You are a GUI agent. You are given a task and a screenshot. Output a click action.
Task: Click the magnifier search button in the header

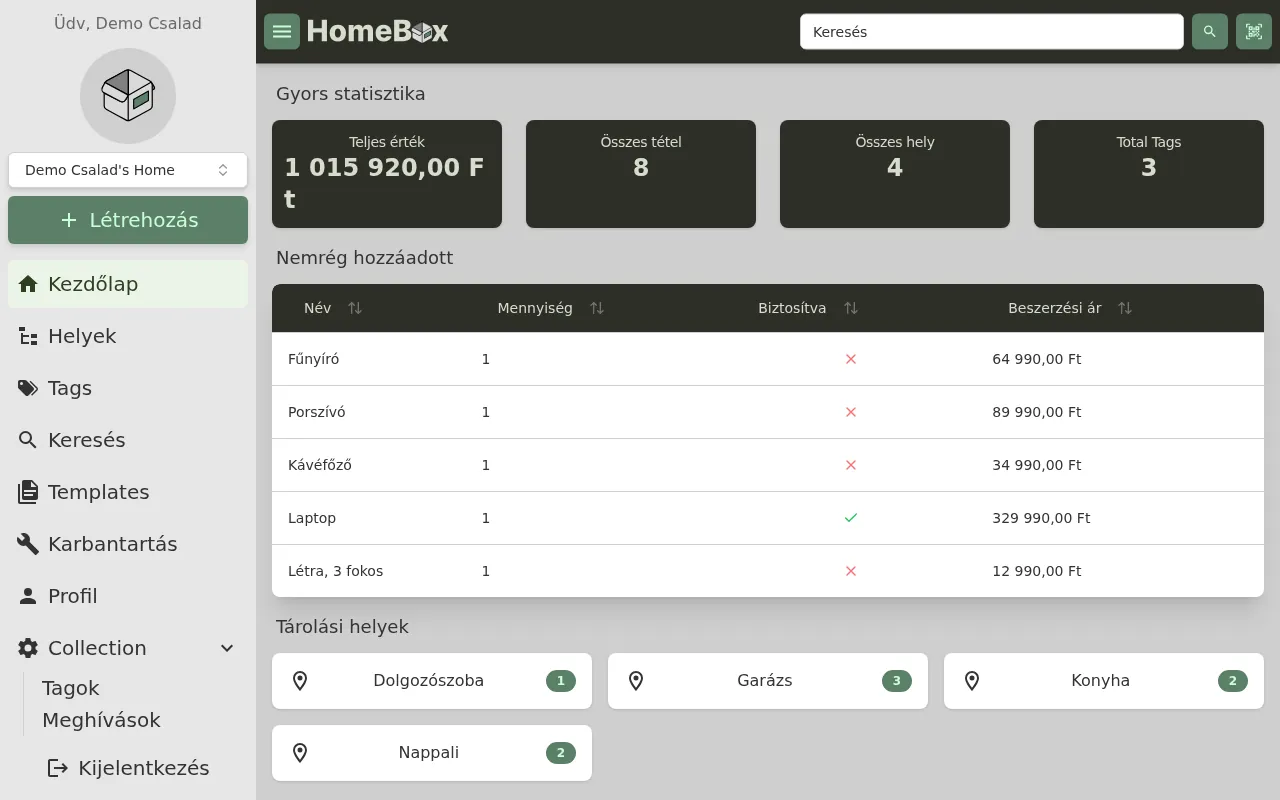coord(1210,32)
